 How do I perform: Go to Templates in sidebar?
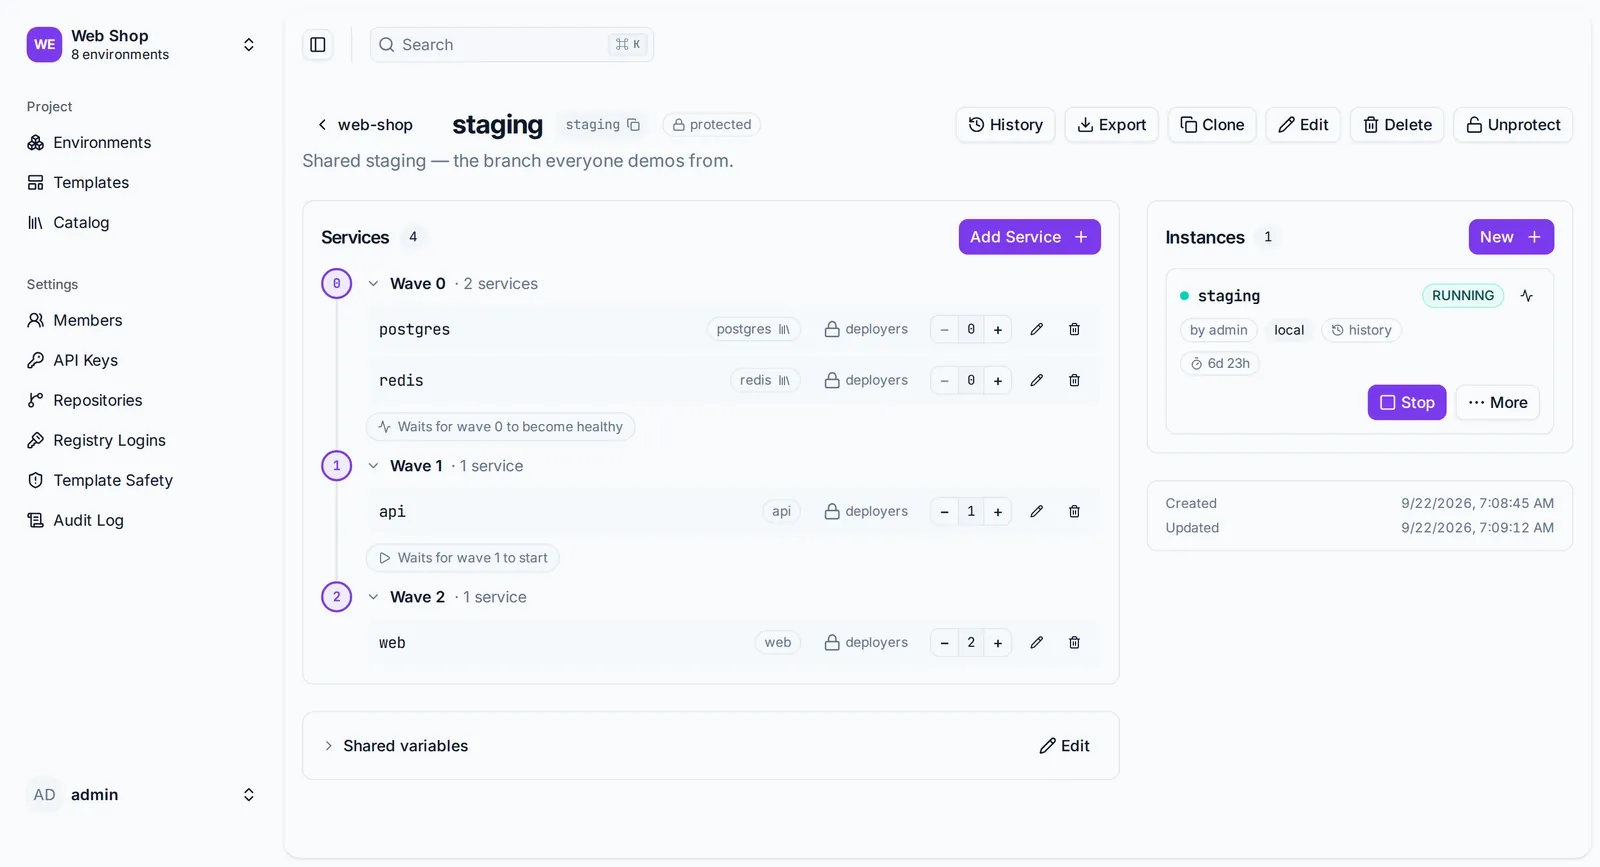141,183
